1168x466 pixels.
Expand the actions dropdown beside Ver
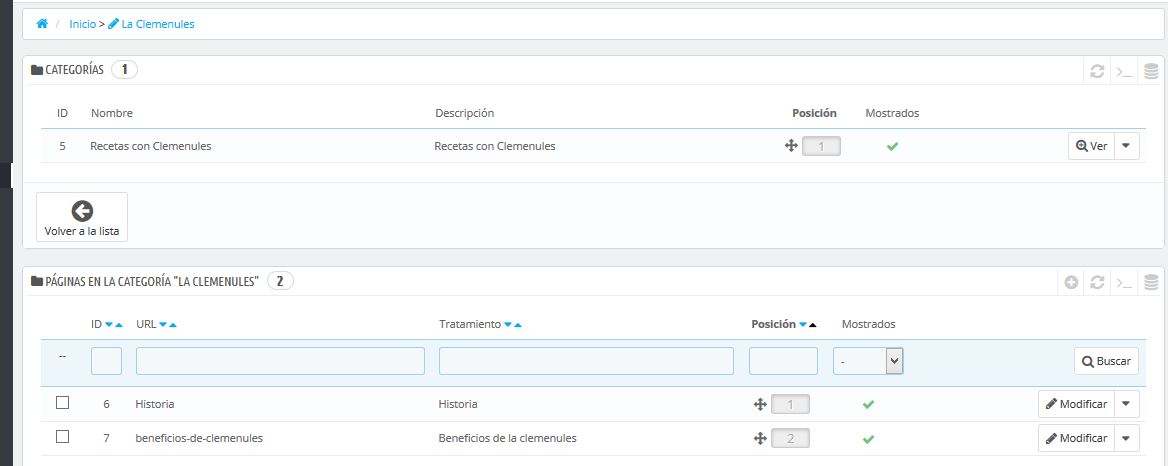[x=1127, y=146]
